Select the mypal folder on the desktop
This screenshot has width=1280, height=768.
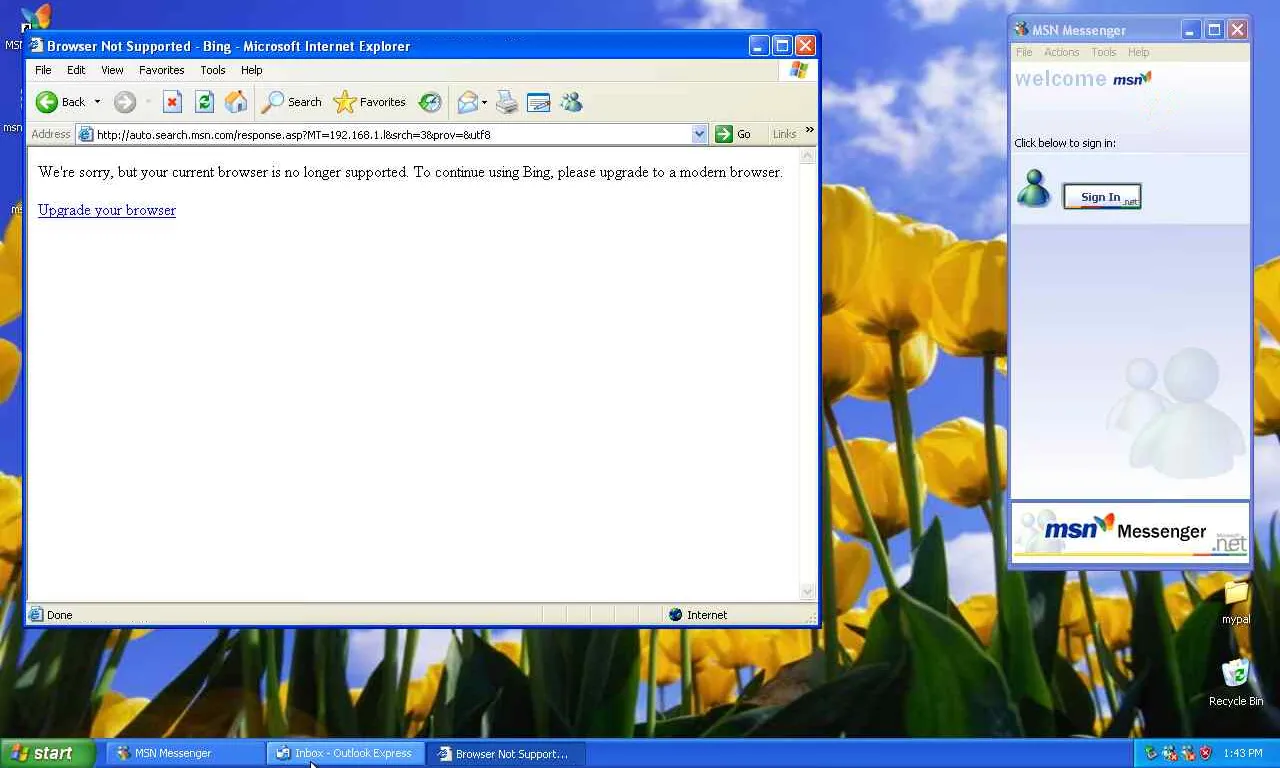(x=1236, y=602)
